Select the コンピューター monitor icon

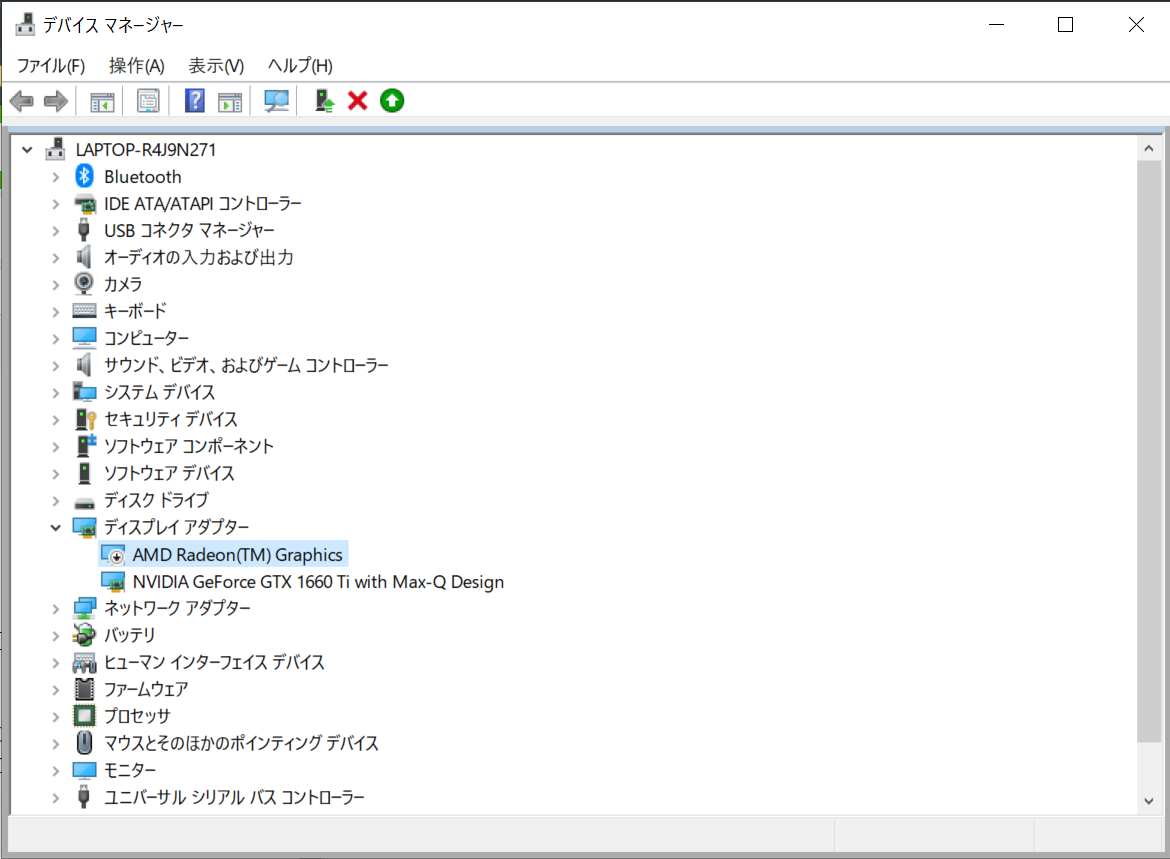(x=84, y=337)
